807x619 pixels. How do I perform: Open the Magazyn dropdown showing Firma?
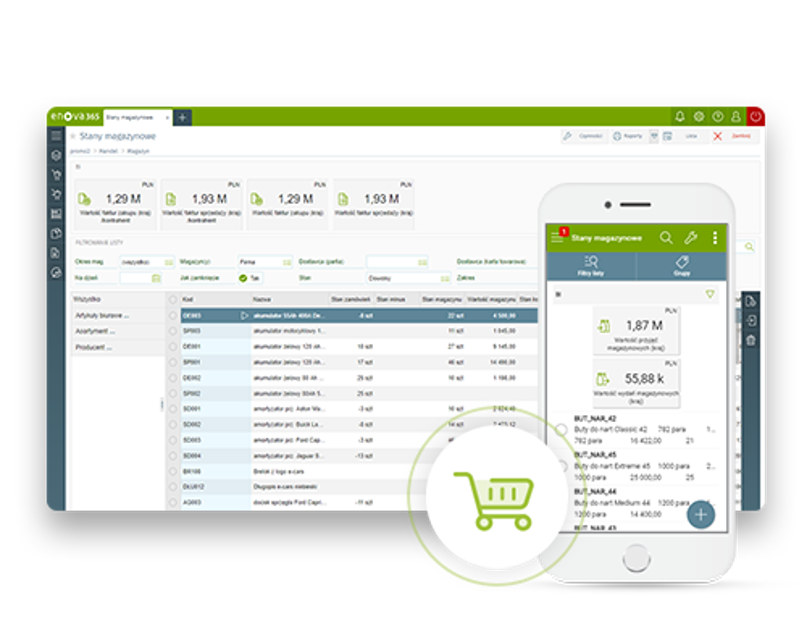tap(265, 262)
